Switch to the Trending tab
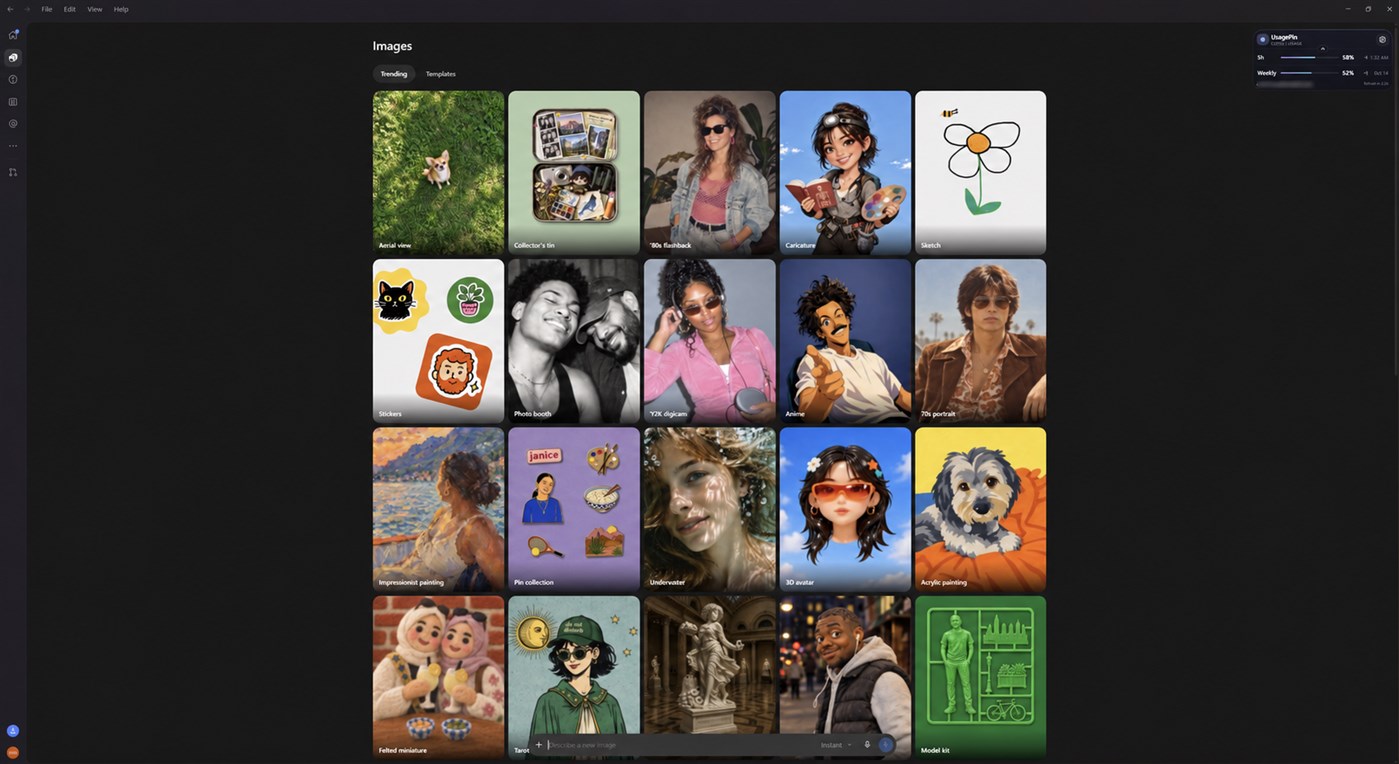This screenshot has width=1399, height=764. tap(394, 74)
